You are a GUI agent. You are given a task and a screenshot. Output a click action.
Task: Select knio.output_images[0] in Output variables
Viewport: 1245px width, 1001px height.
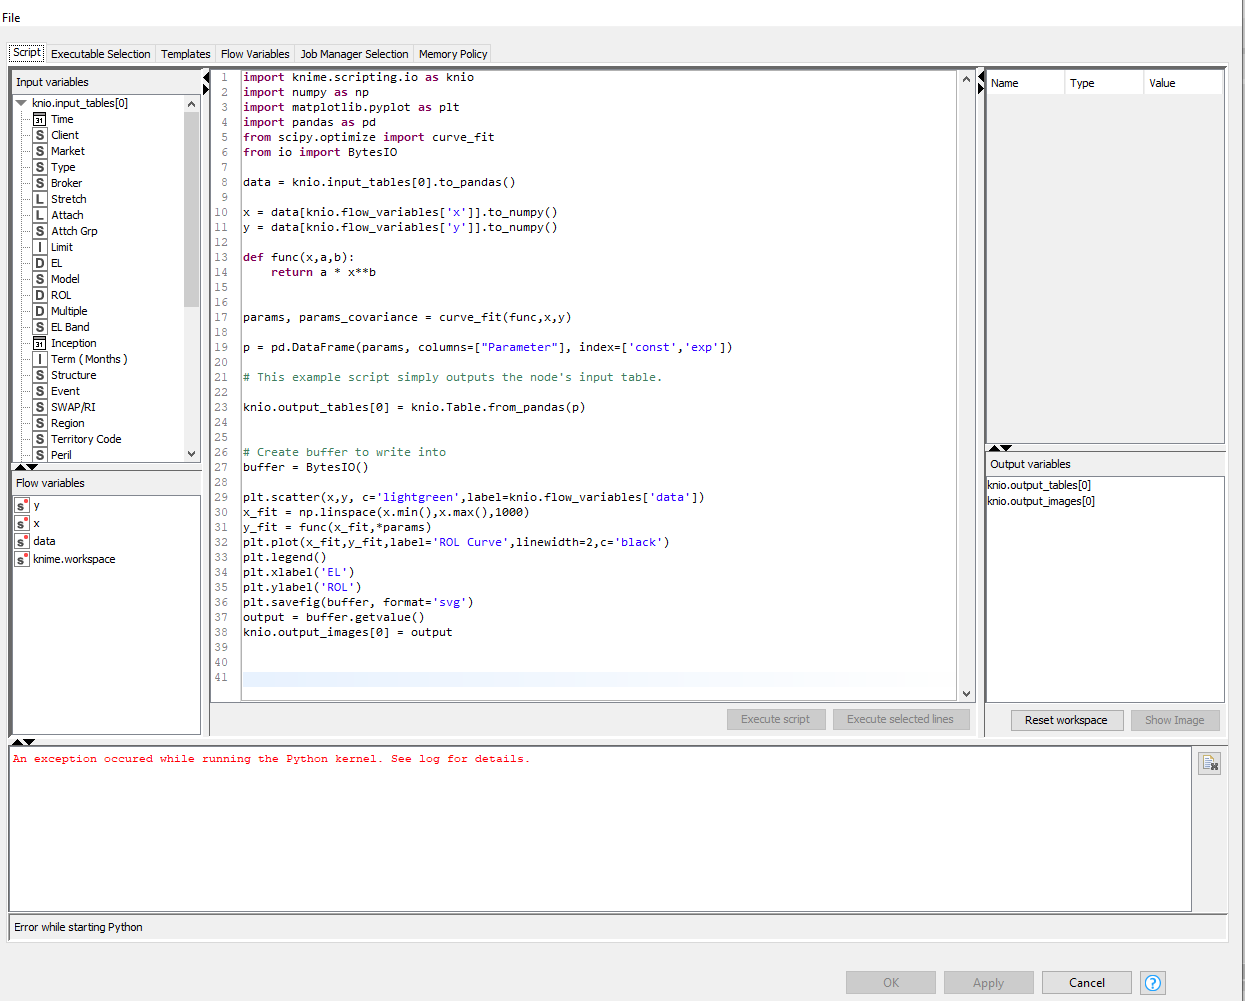tap(1041, 501)
